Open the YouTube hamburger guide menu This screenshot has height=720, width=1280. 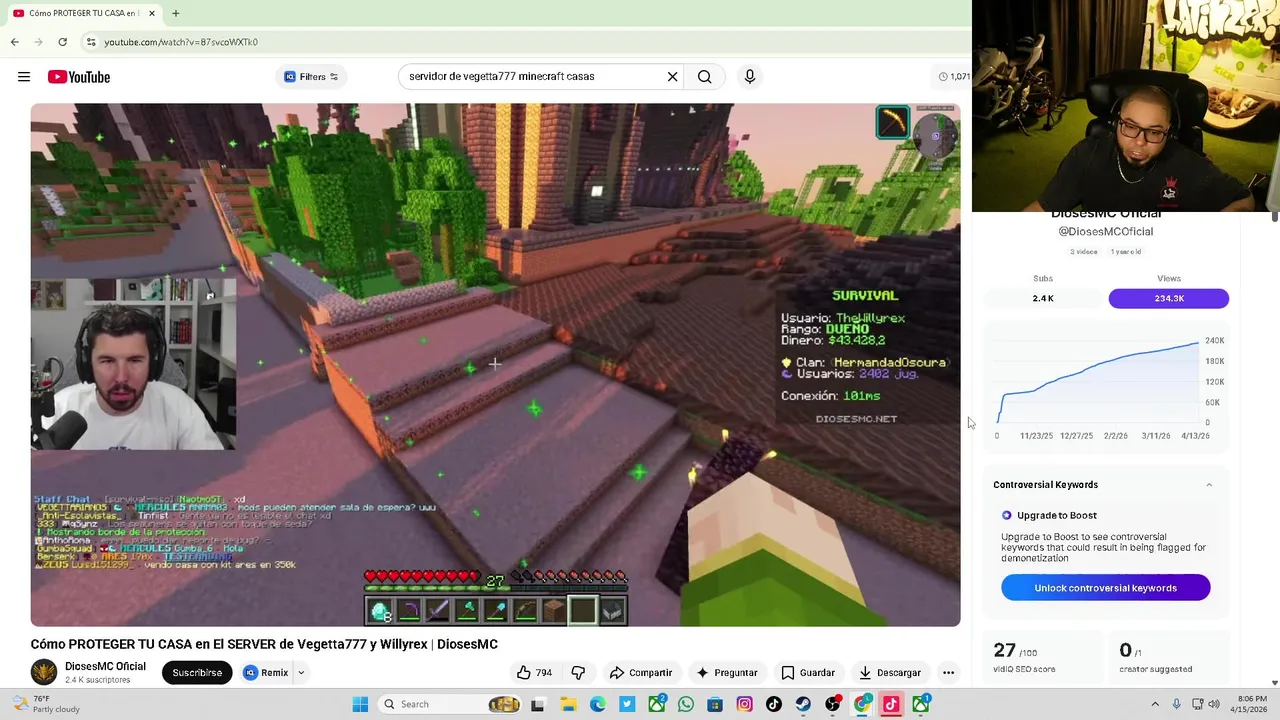coord(24,77)
